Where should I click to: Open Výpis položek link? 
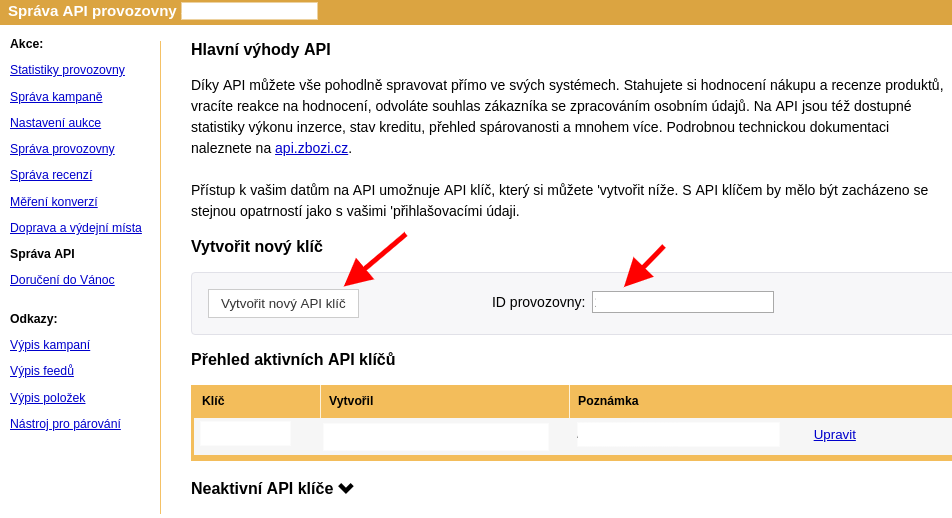point(47,398)
